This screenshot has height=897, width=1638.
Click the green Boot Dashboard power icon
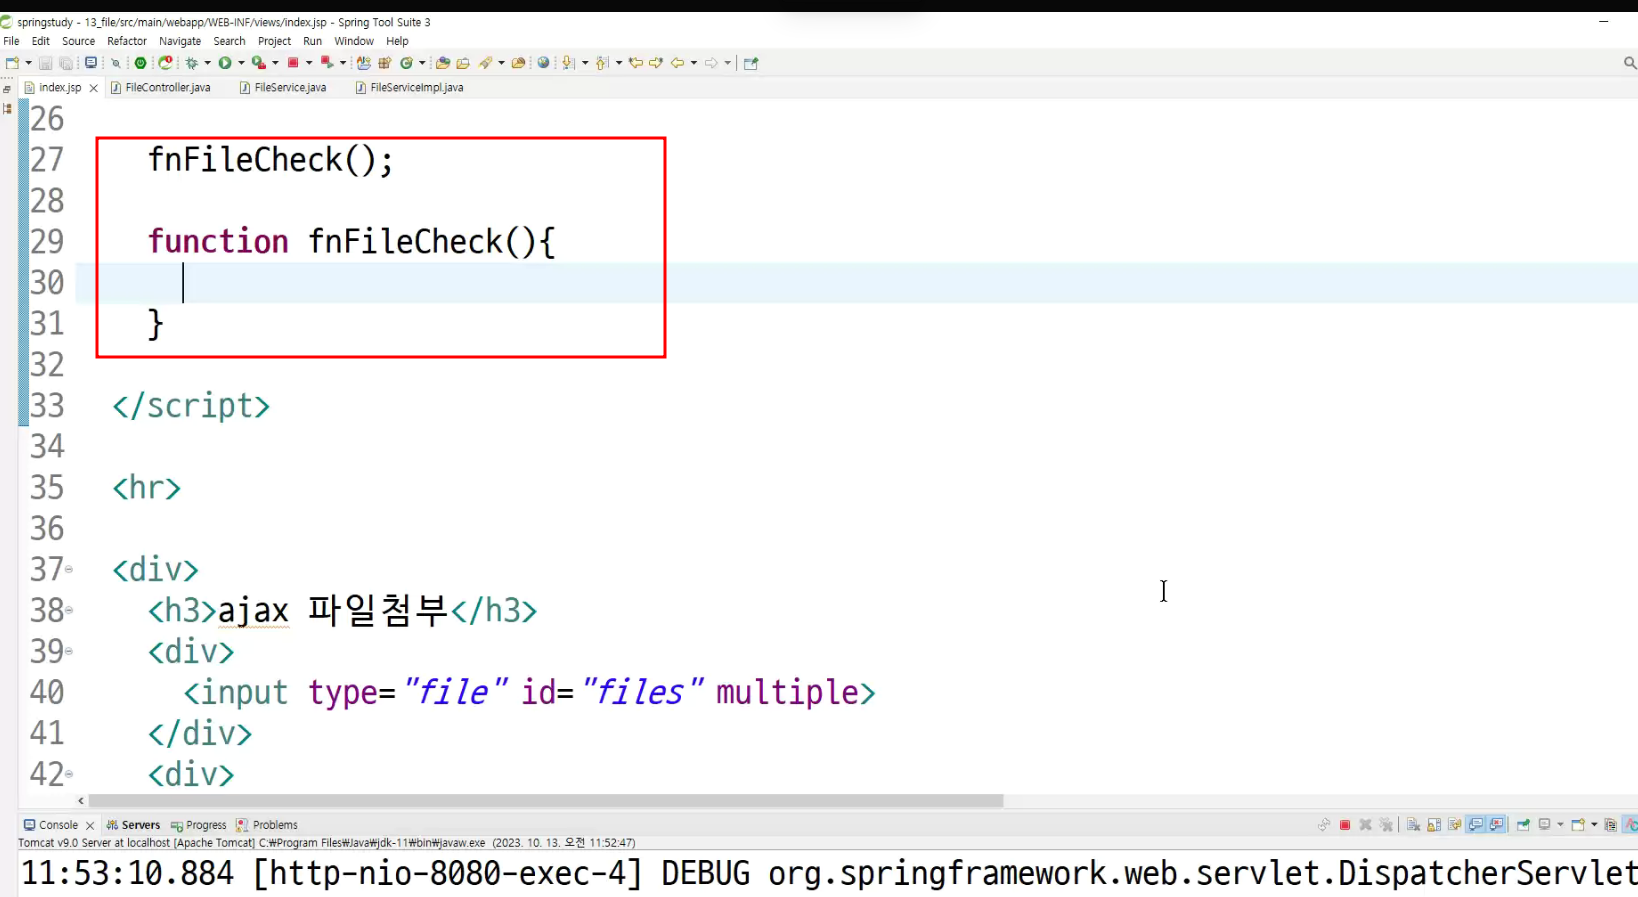tap(141, 63)
